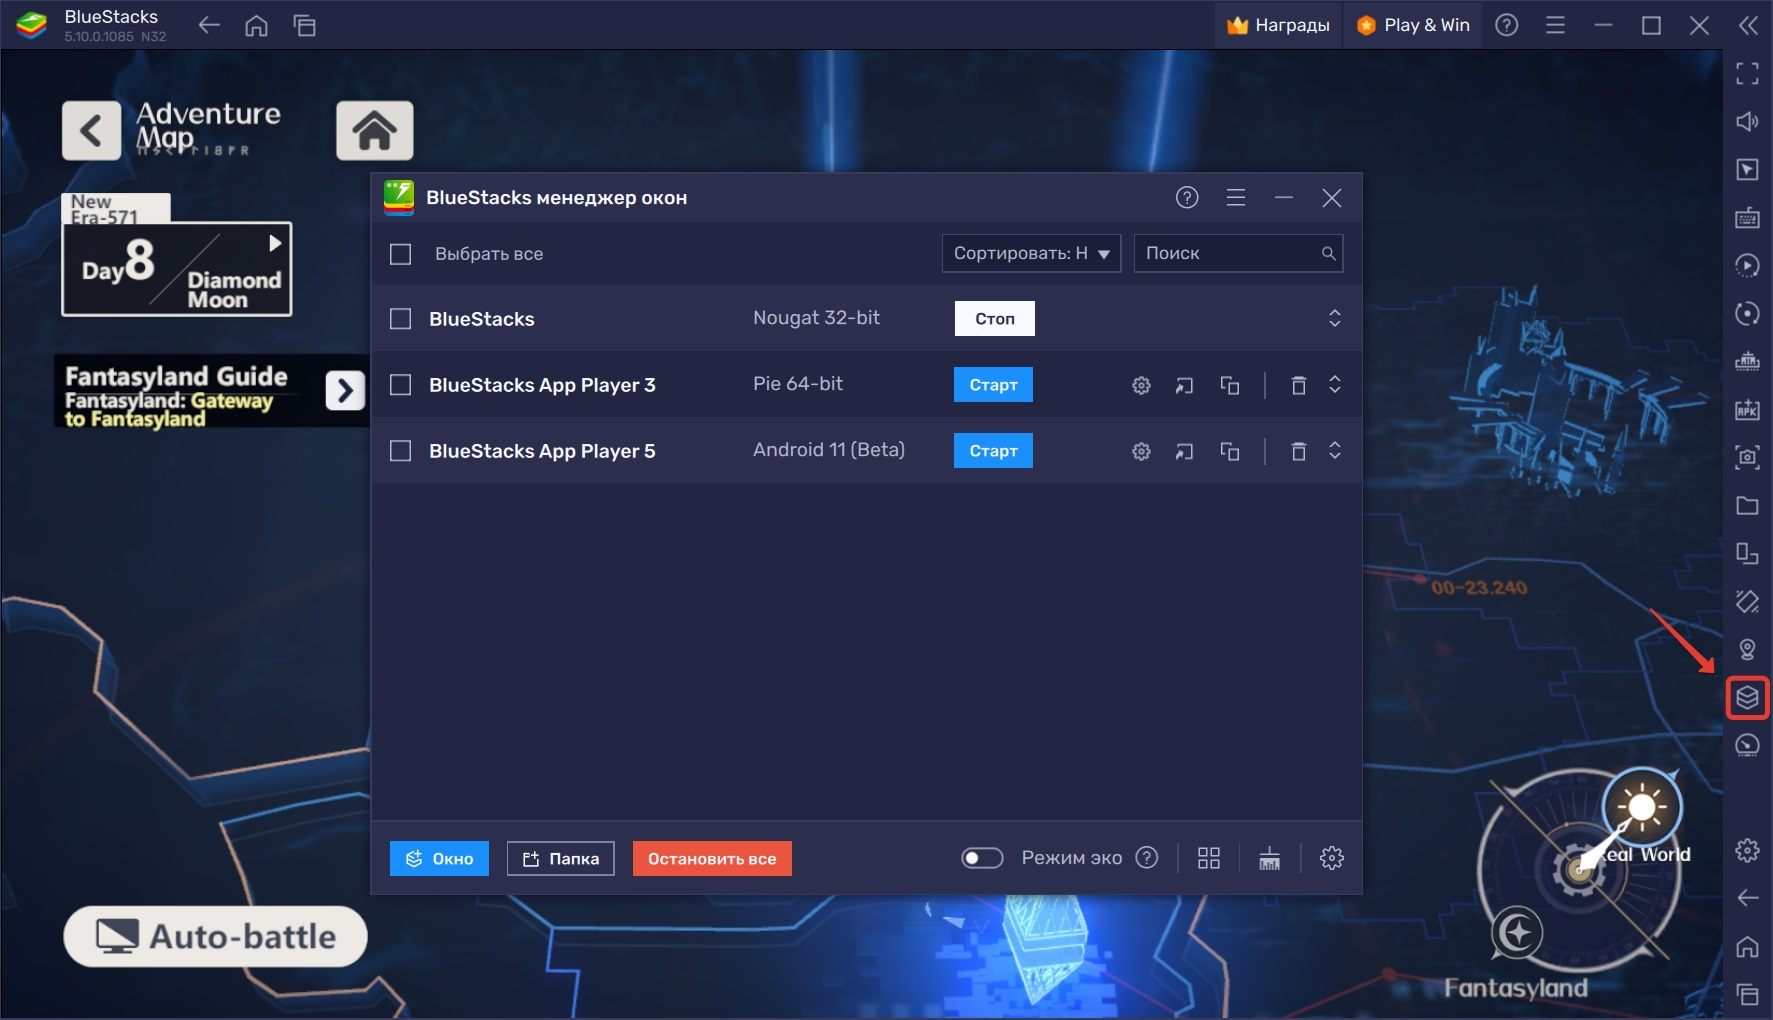The height and width of the screenshot is (1020, 1773).
Task: Click back arrow in BlueStacks title bar
Action: point(209,25)
